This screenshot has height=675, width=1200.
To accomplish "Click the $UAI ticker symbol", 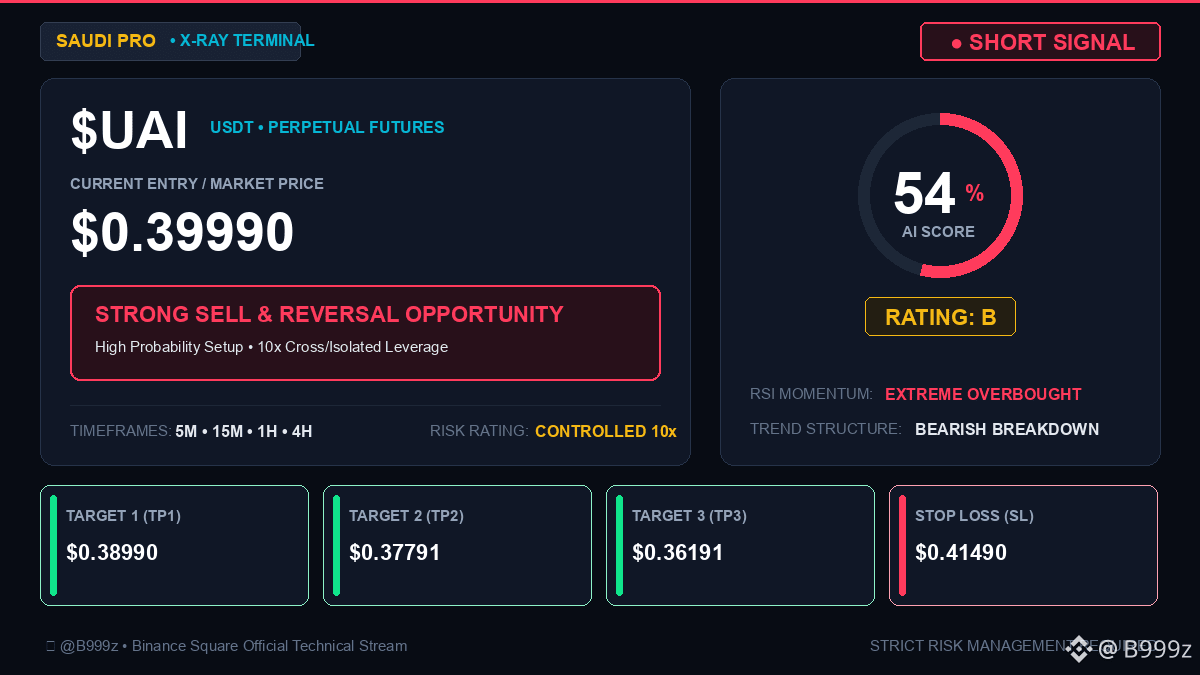I will (x=129, y=131).
